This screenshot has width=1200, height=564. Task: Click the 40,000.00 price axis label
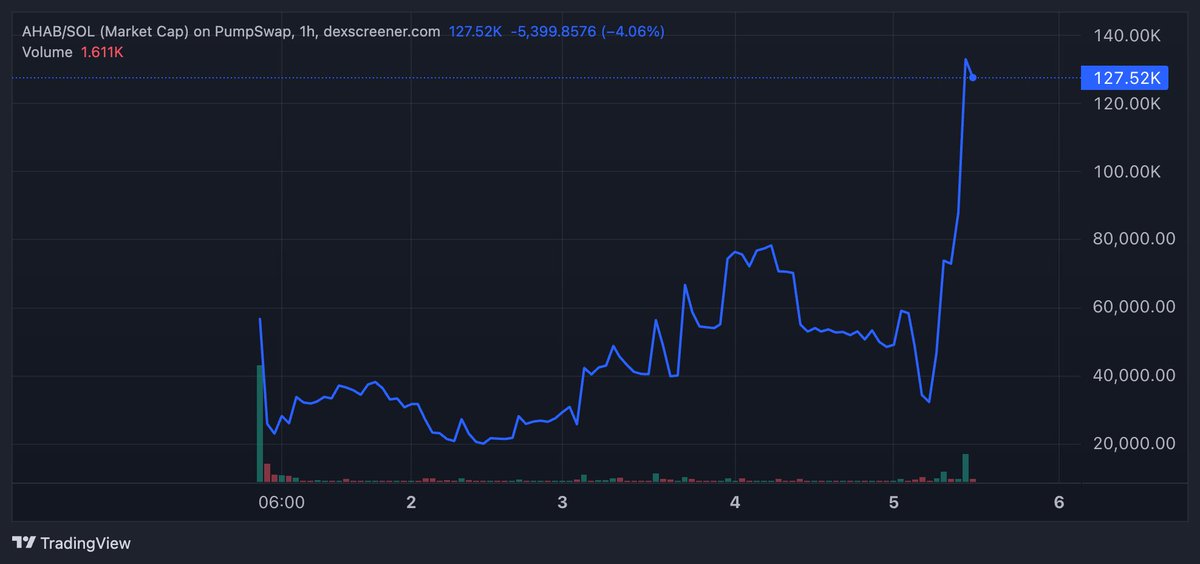(1132, 375)
